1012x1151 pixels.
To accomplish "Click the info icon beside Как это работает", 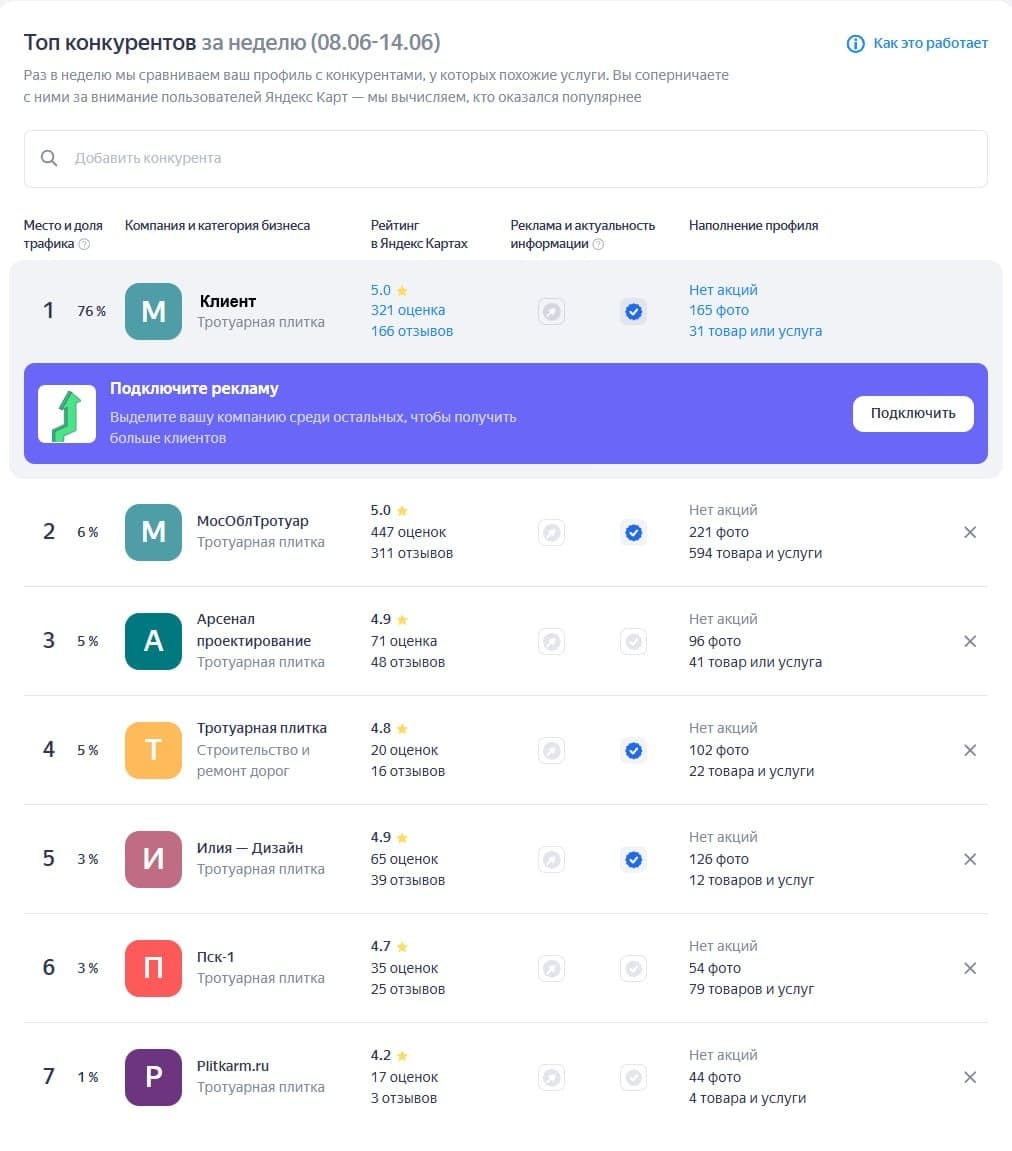I will tap(855, 44).
